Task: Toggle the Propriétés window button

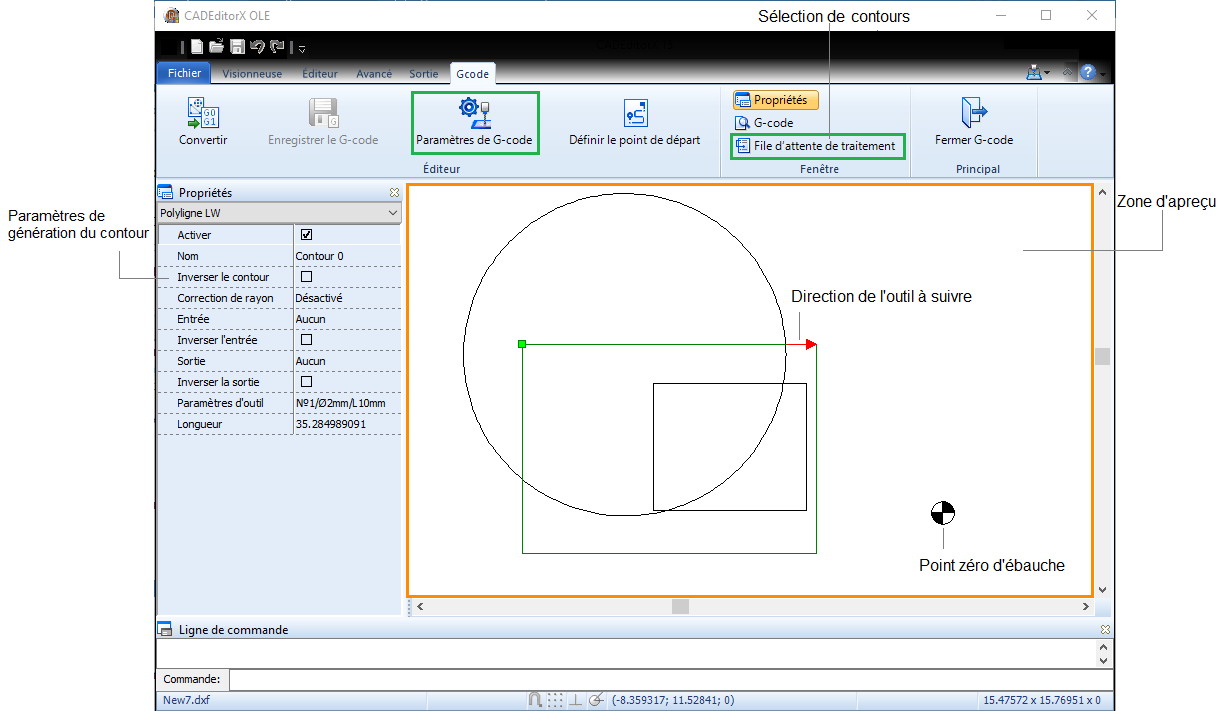Action: click(776, 100)
